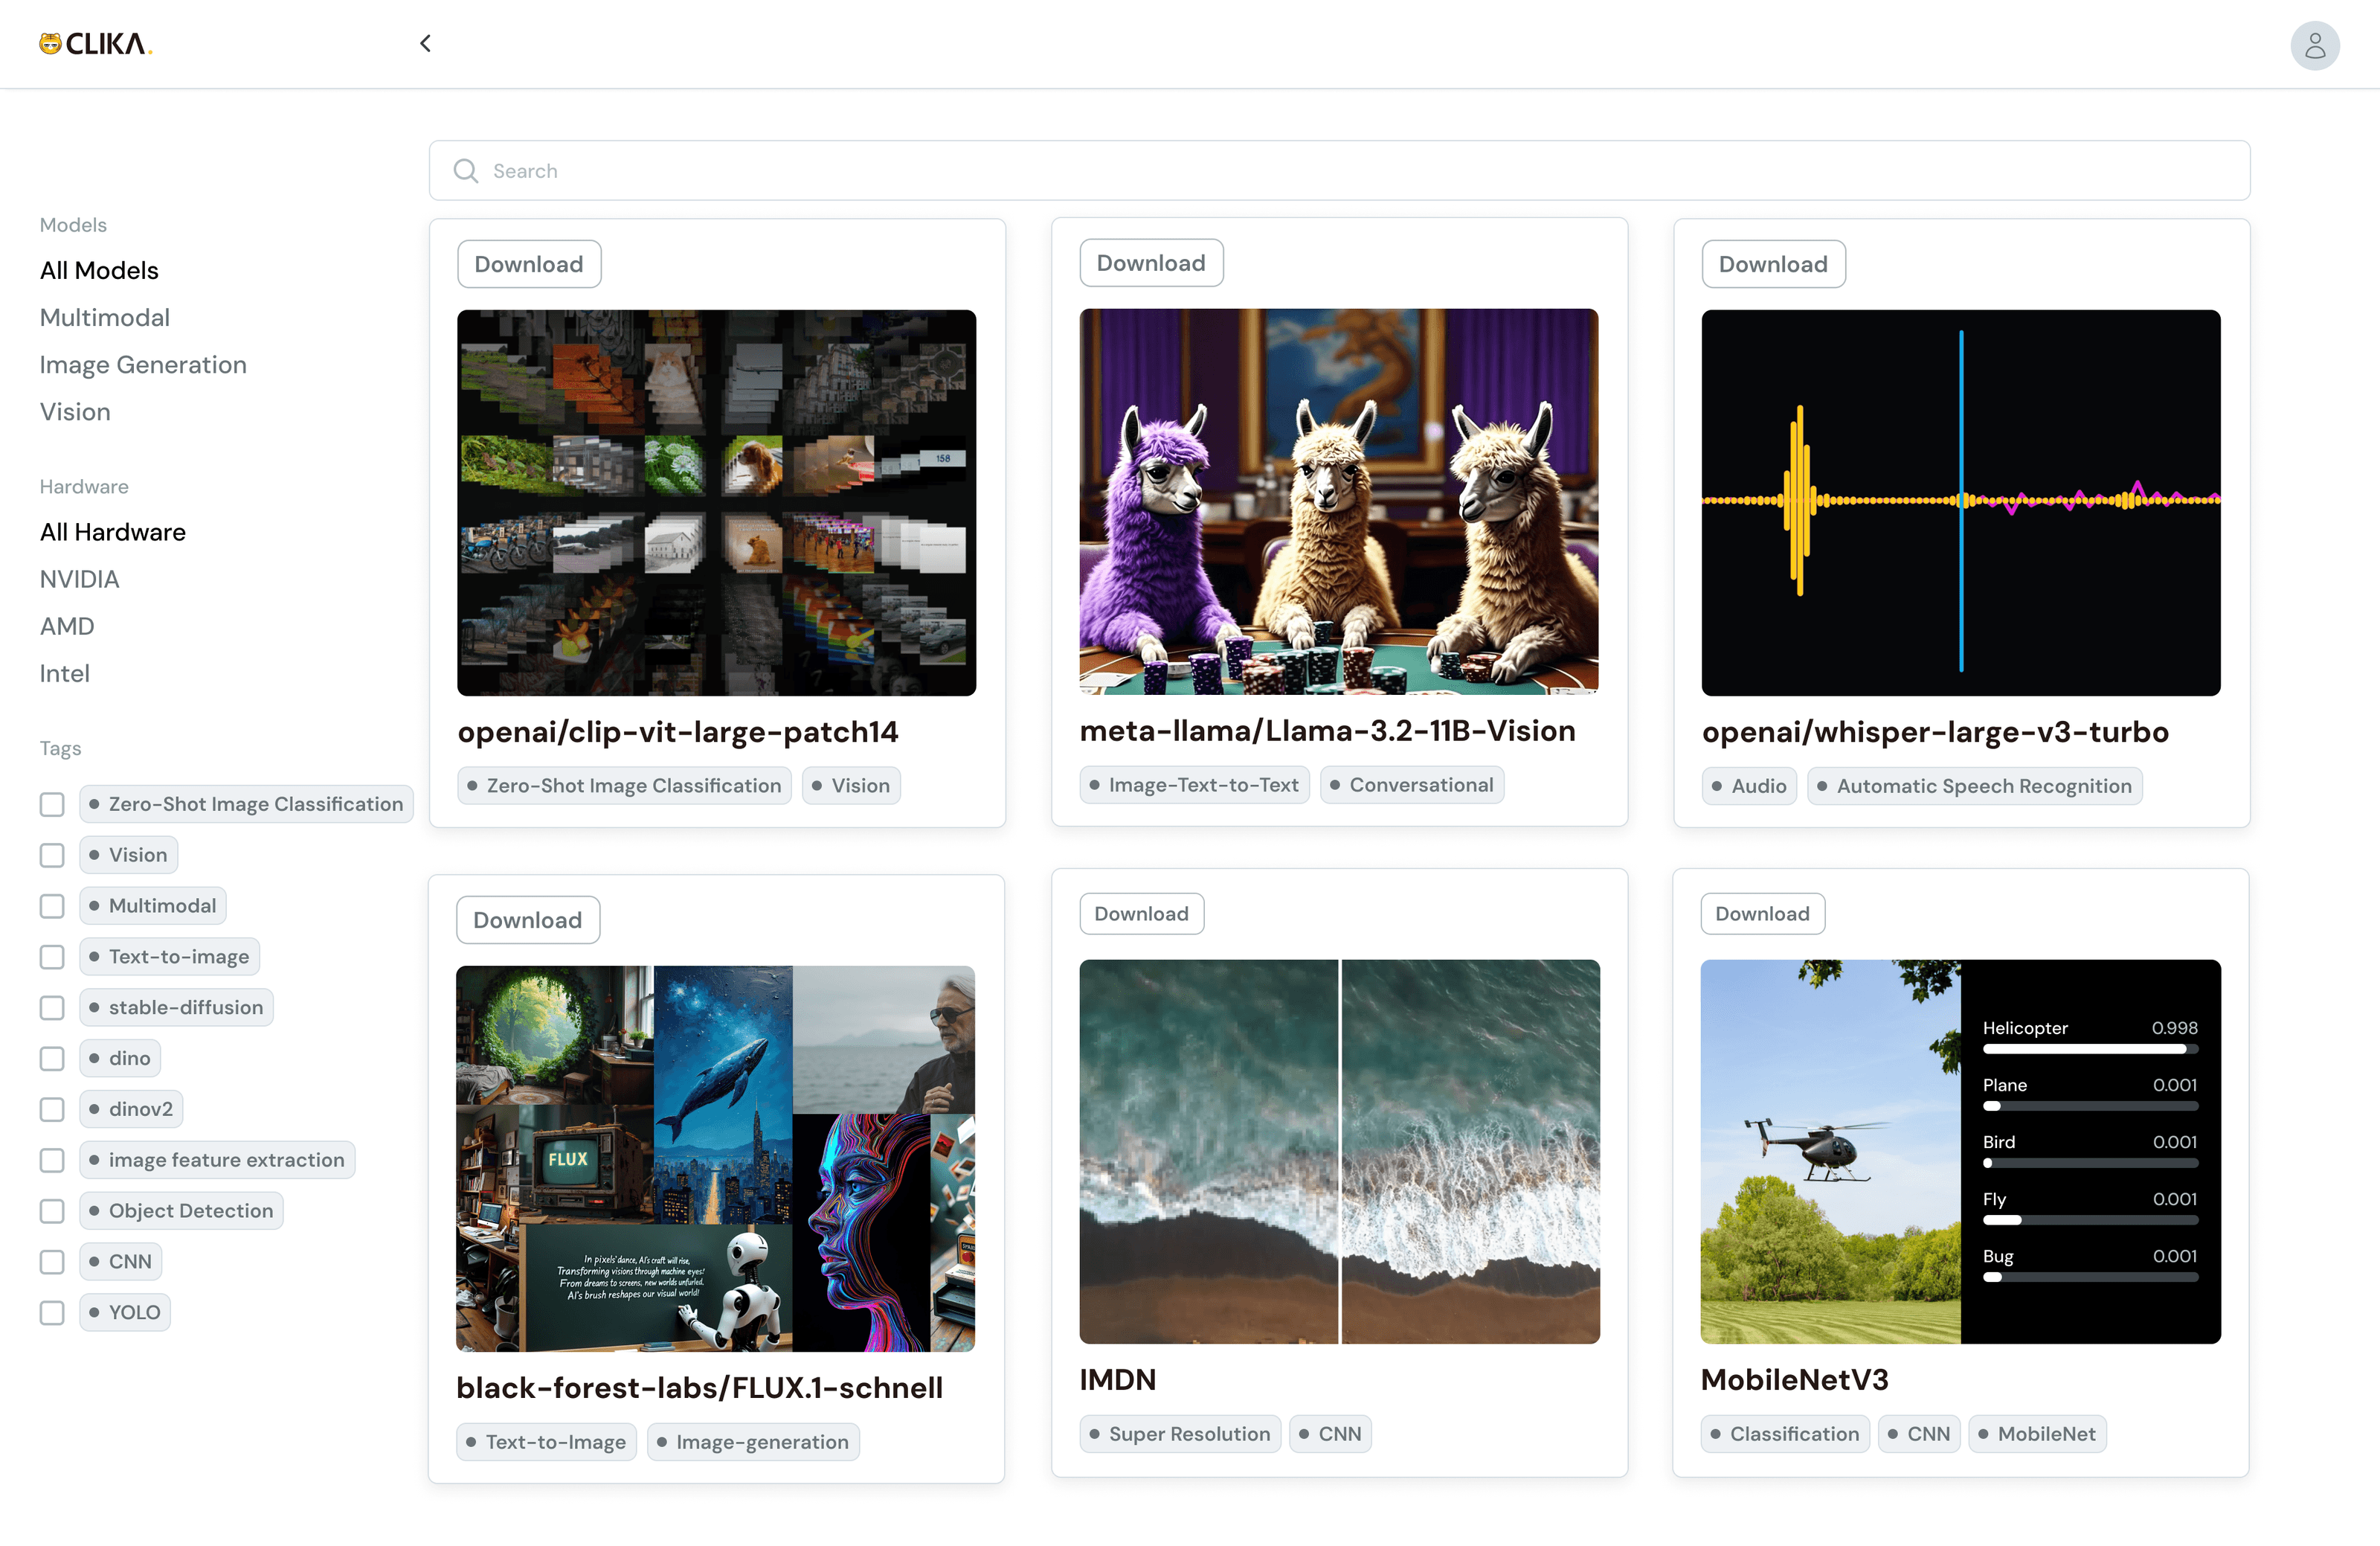Check the Zero-Shot Image Classification tag checkbox
This screenshot has width=2380, height=1546.
coord(52,805)
